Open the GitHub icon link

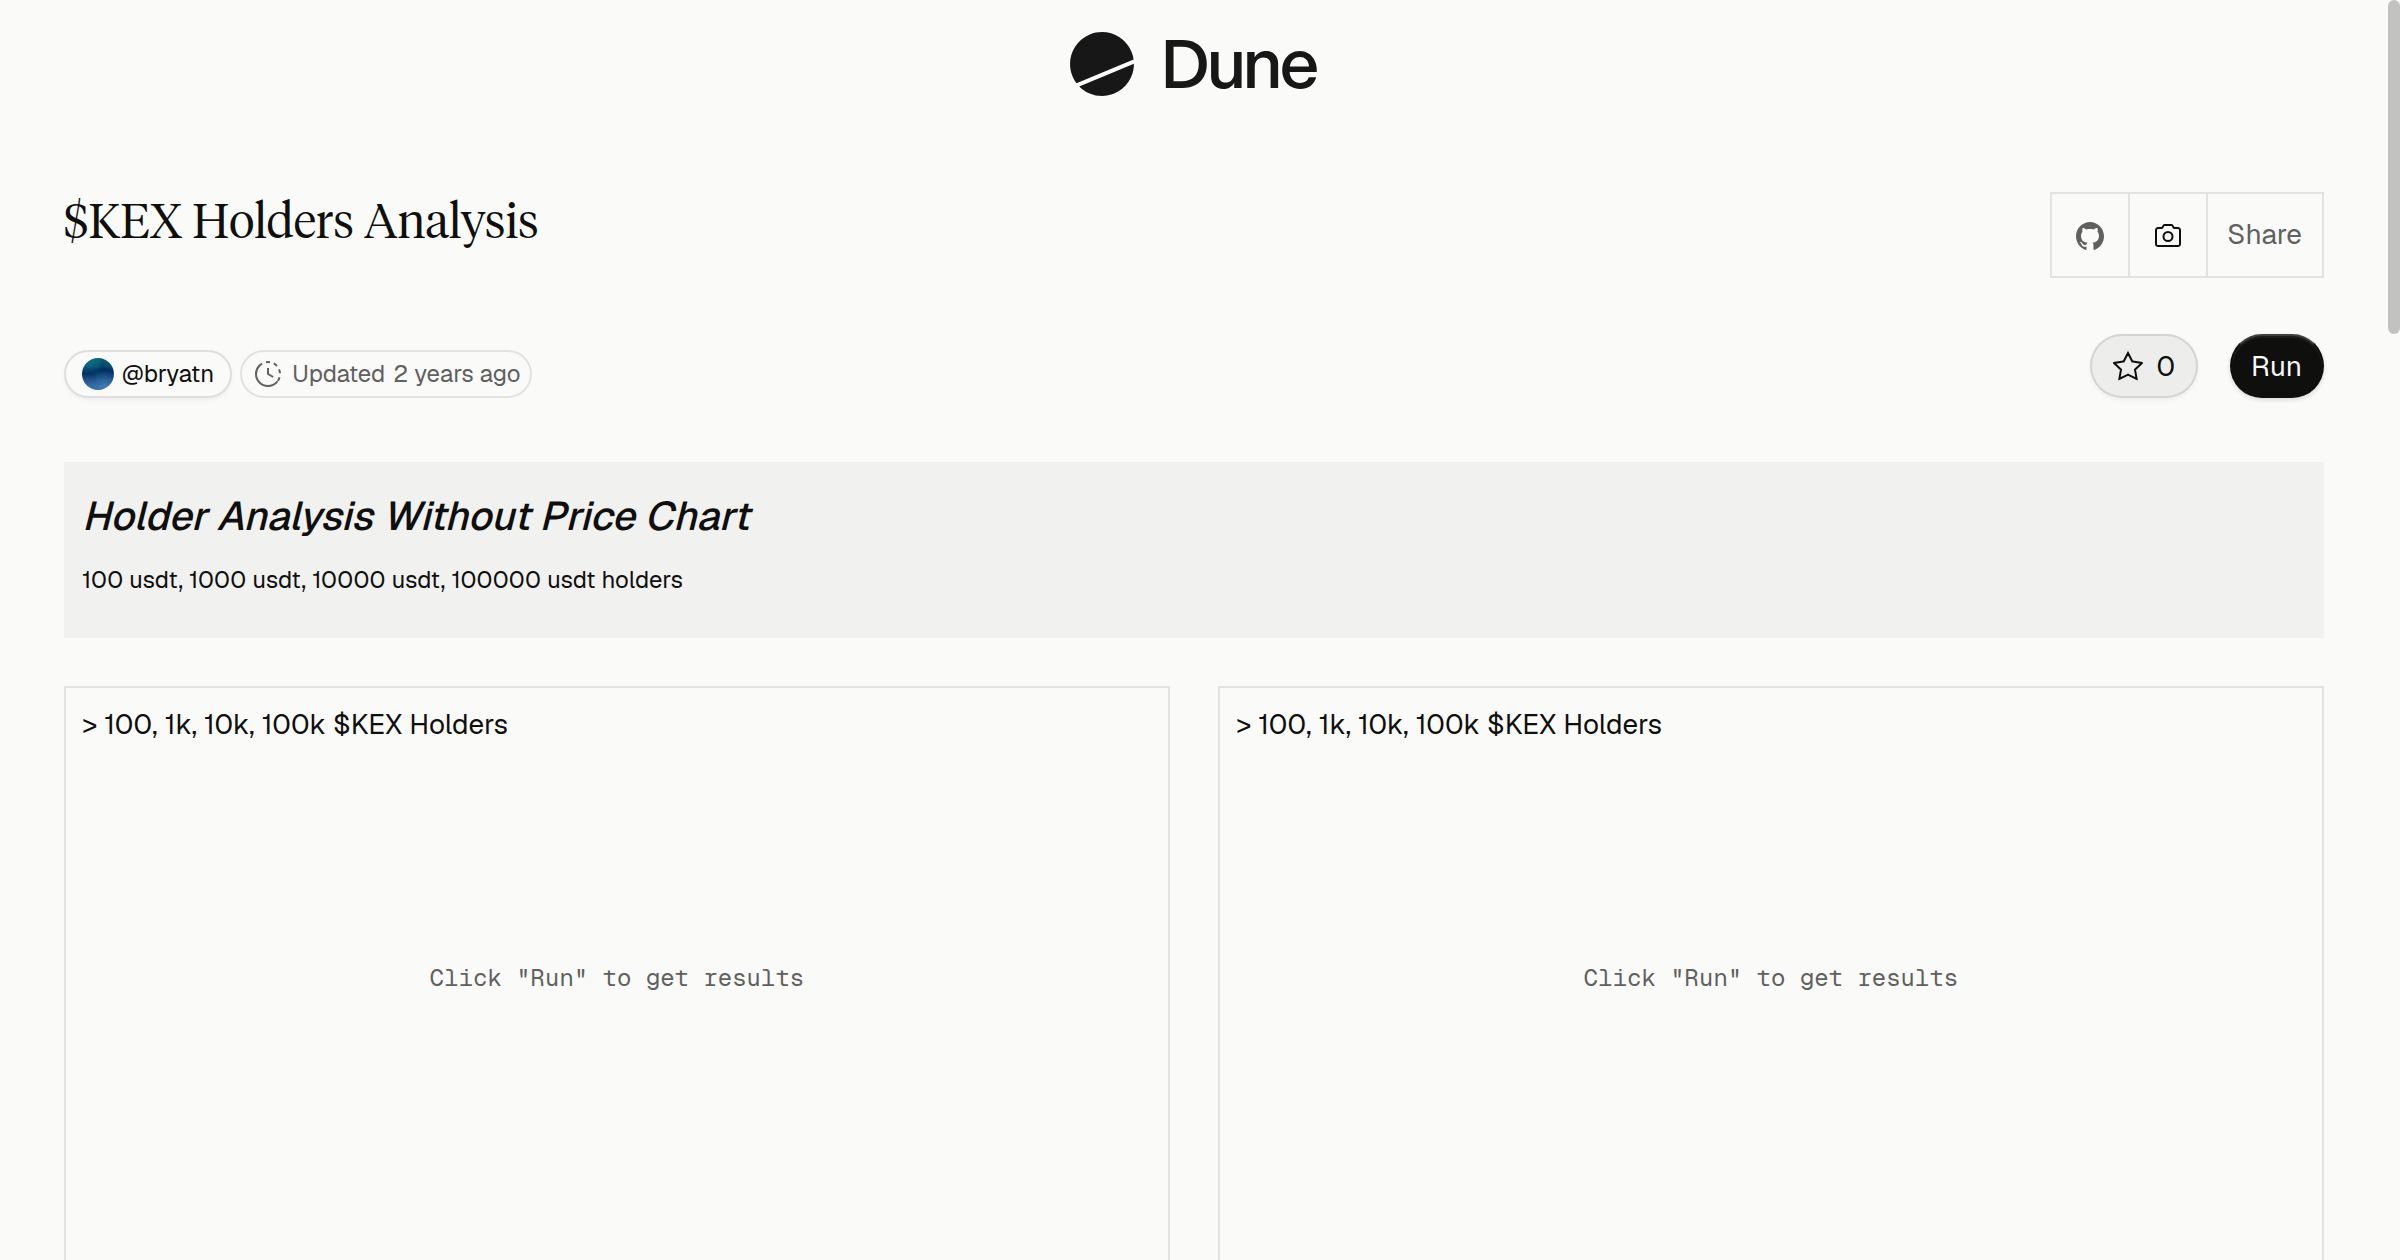2090,236
